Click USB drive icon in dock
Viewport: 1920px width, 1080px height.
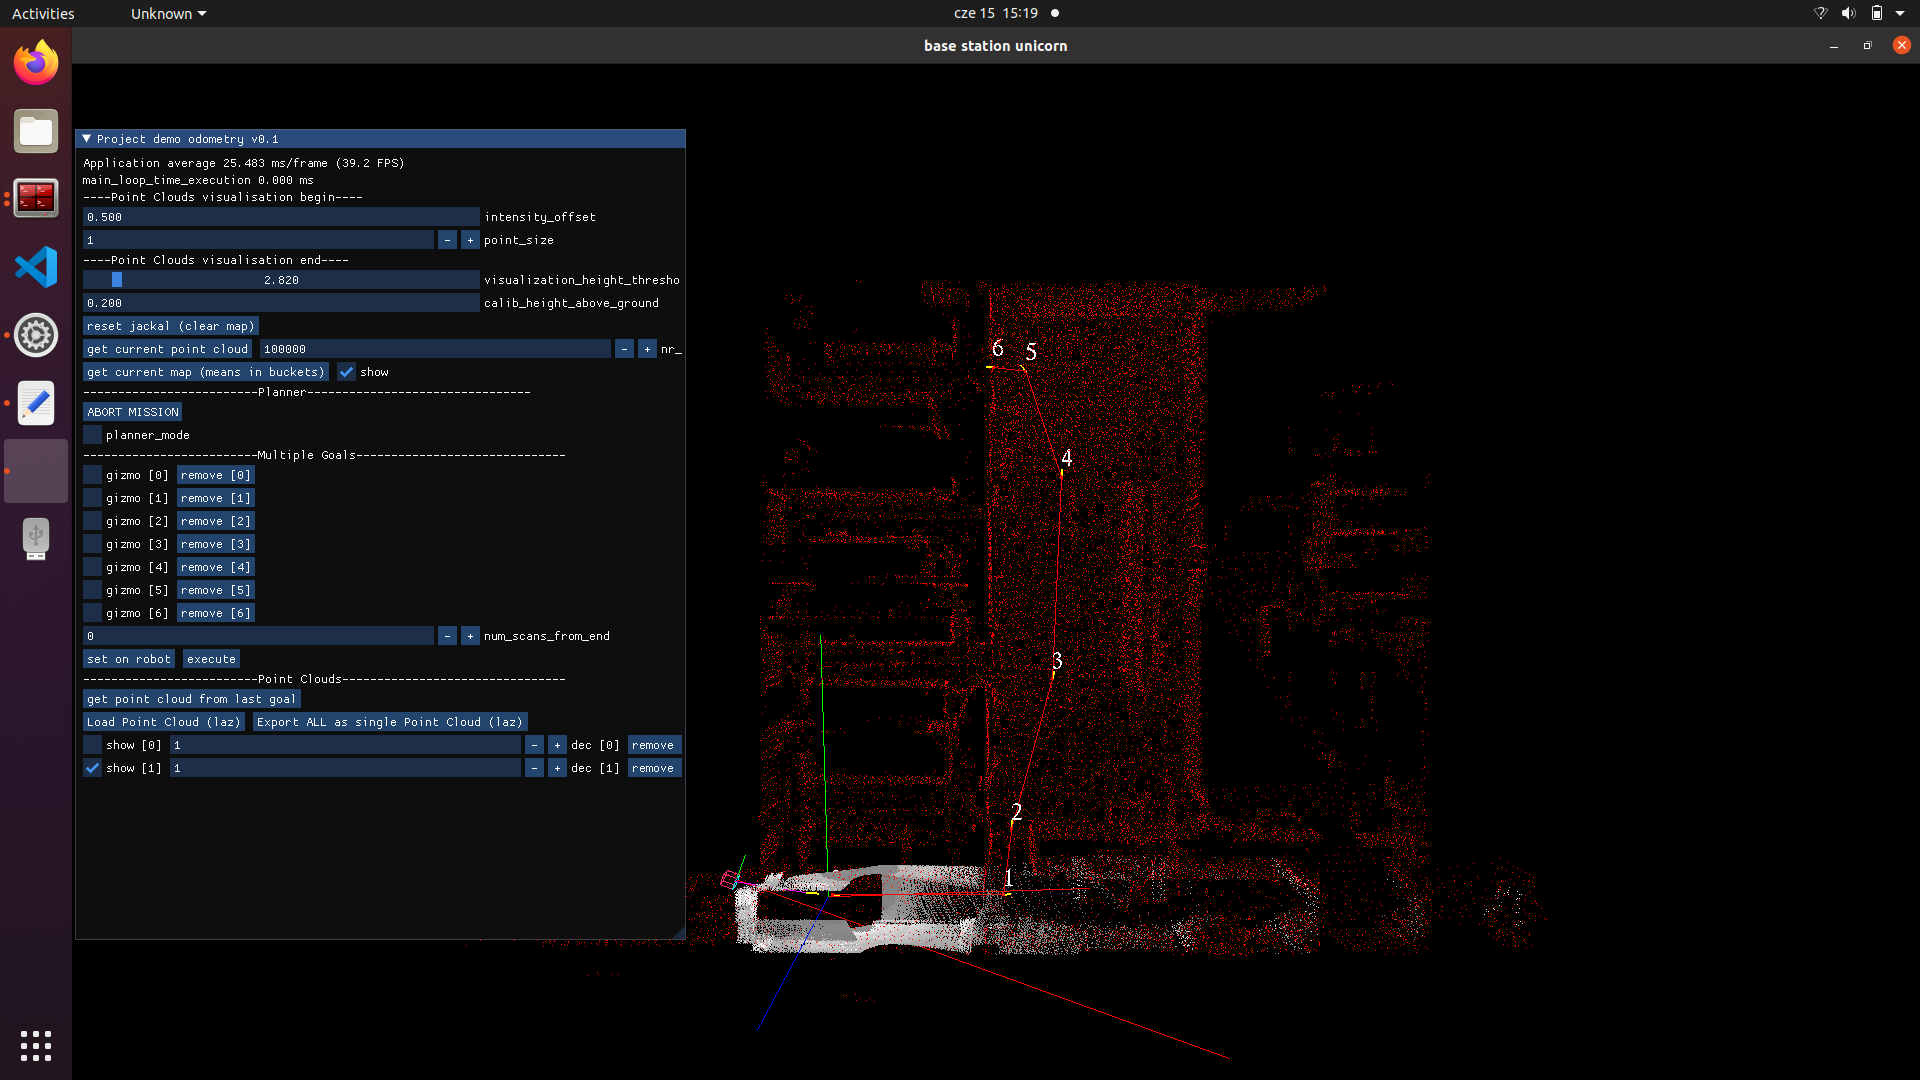coord(36,539)
